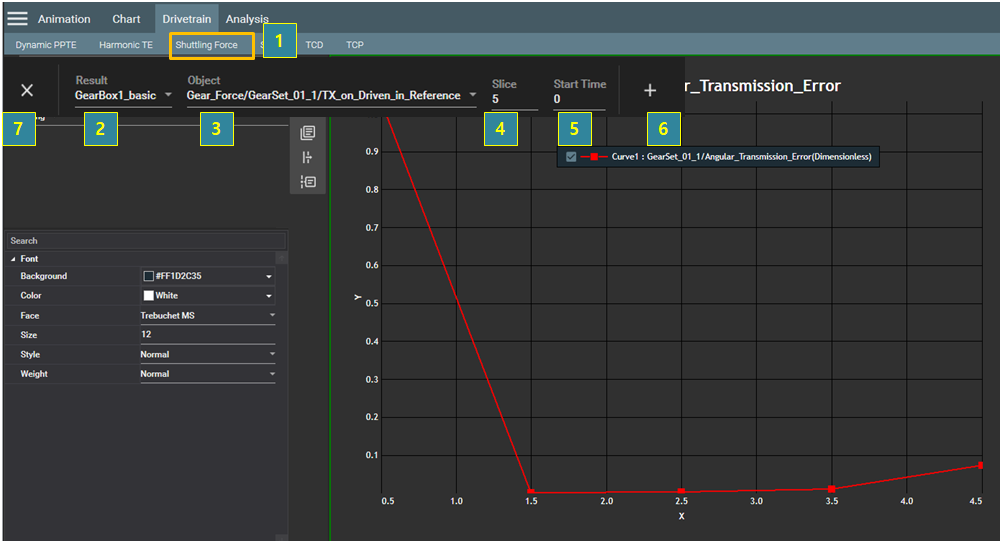Close the Shuttling Force panel with X
Image resolution: width=1001 pixels, height=541 pixels.
(x=27, y=90)
